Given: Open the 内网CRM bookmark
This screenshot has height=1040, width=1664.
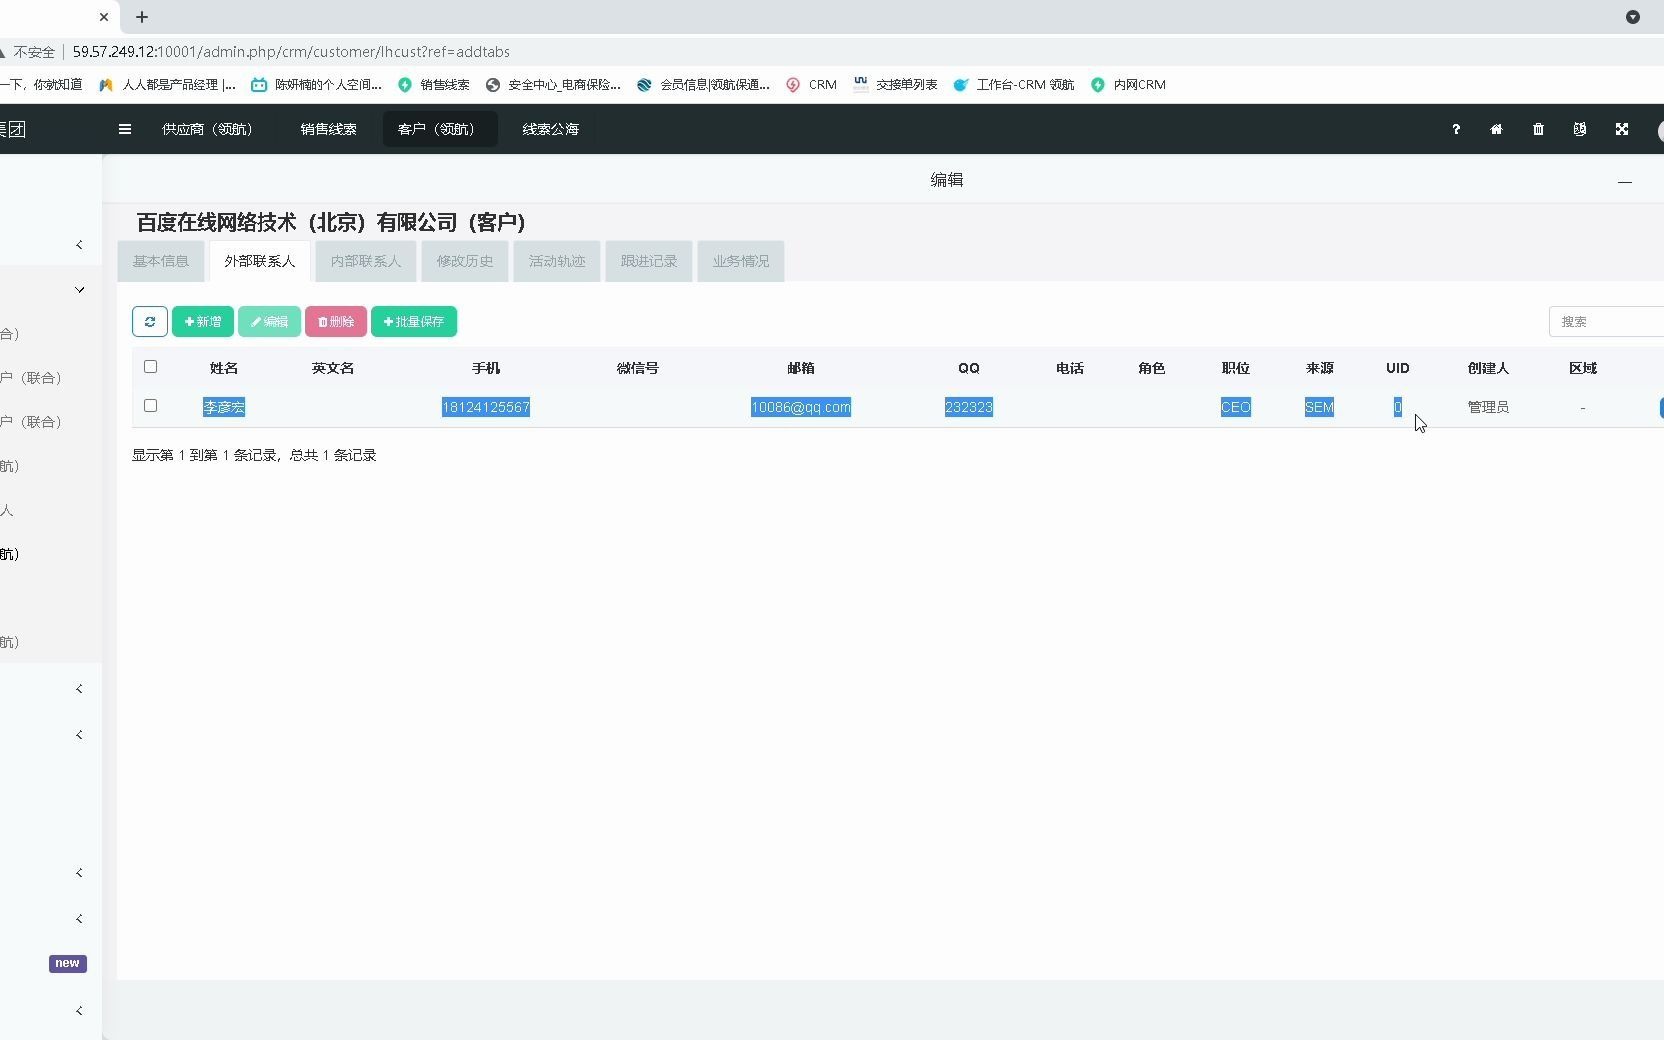Looking at the screenshot, I should click(x=1128, y=85).
